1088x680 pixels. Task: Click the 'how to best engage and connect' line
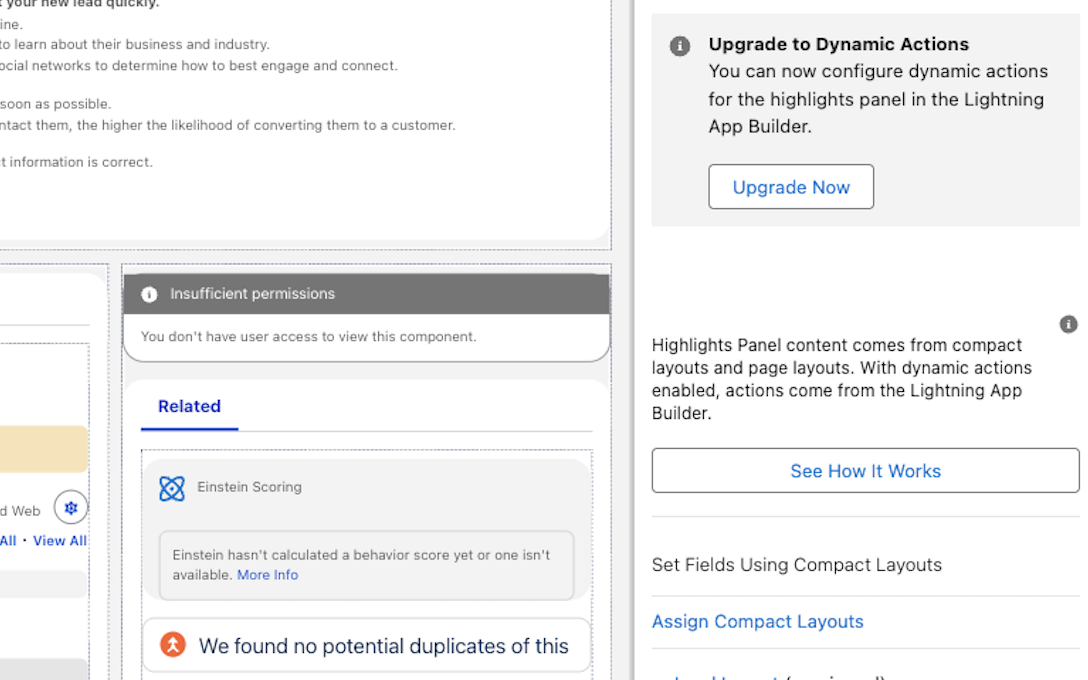pyautogui.click(x=199, y=66)
